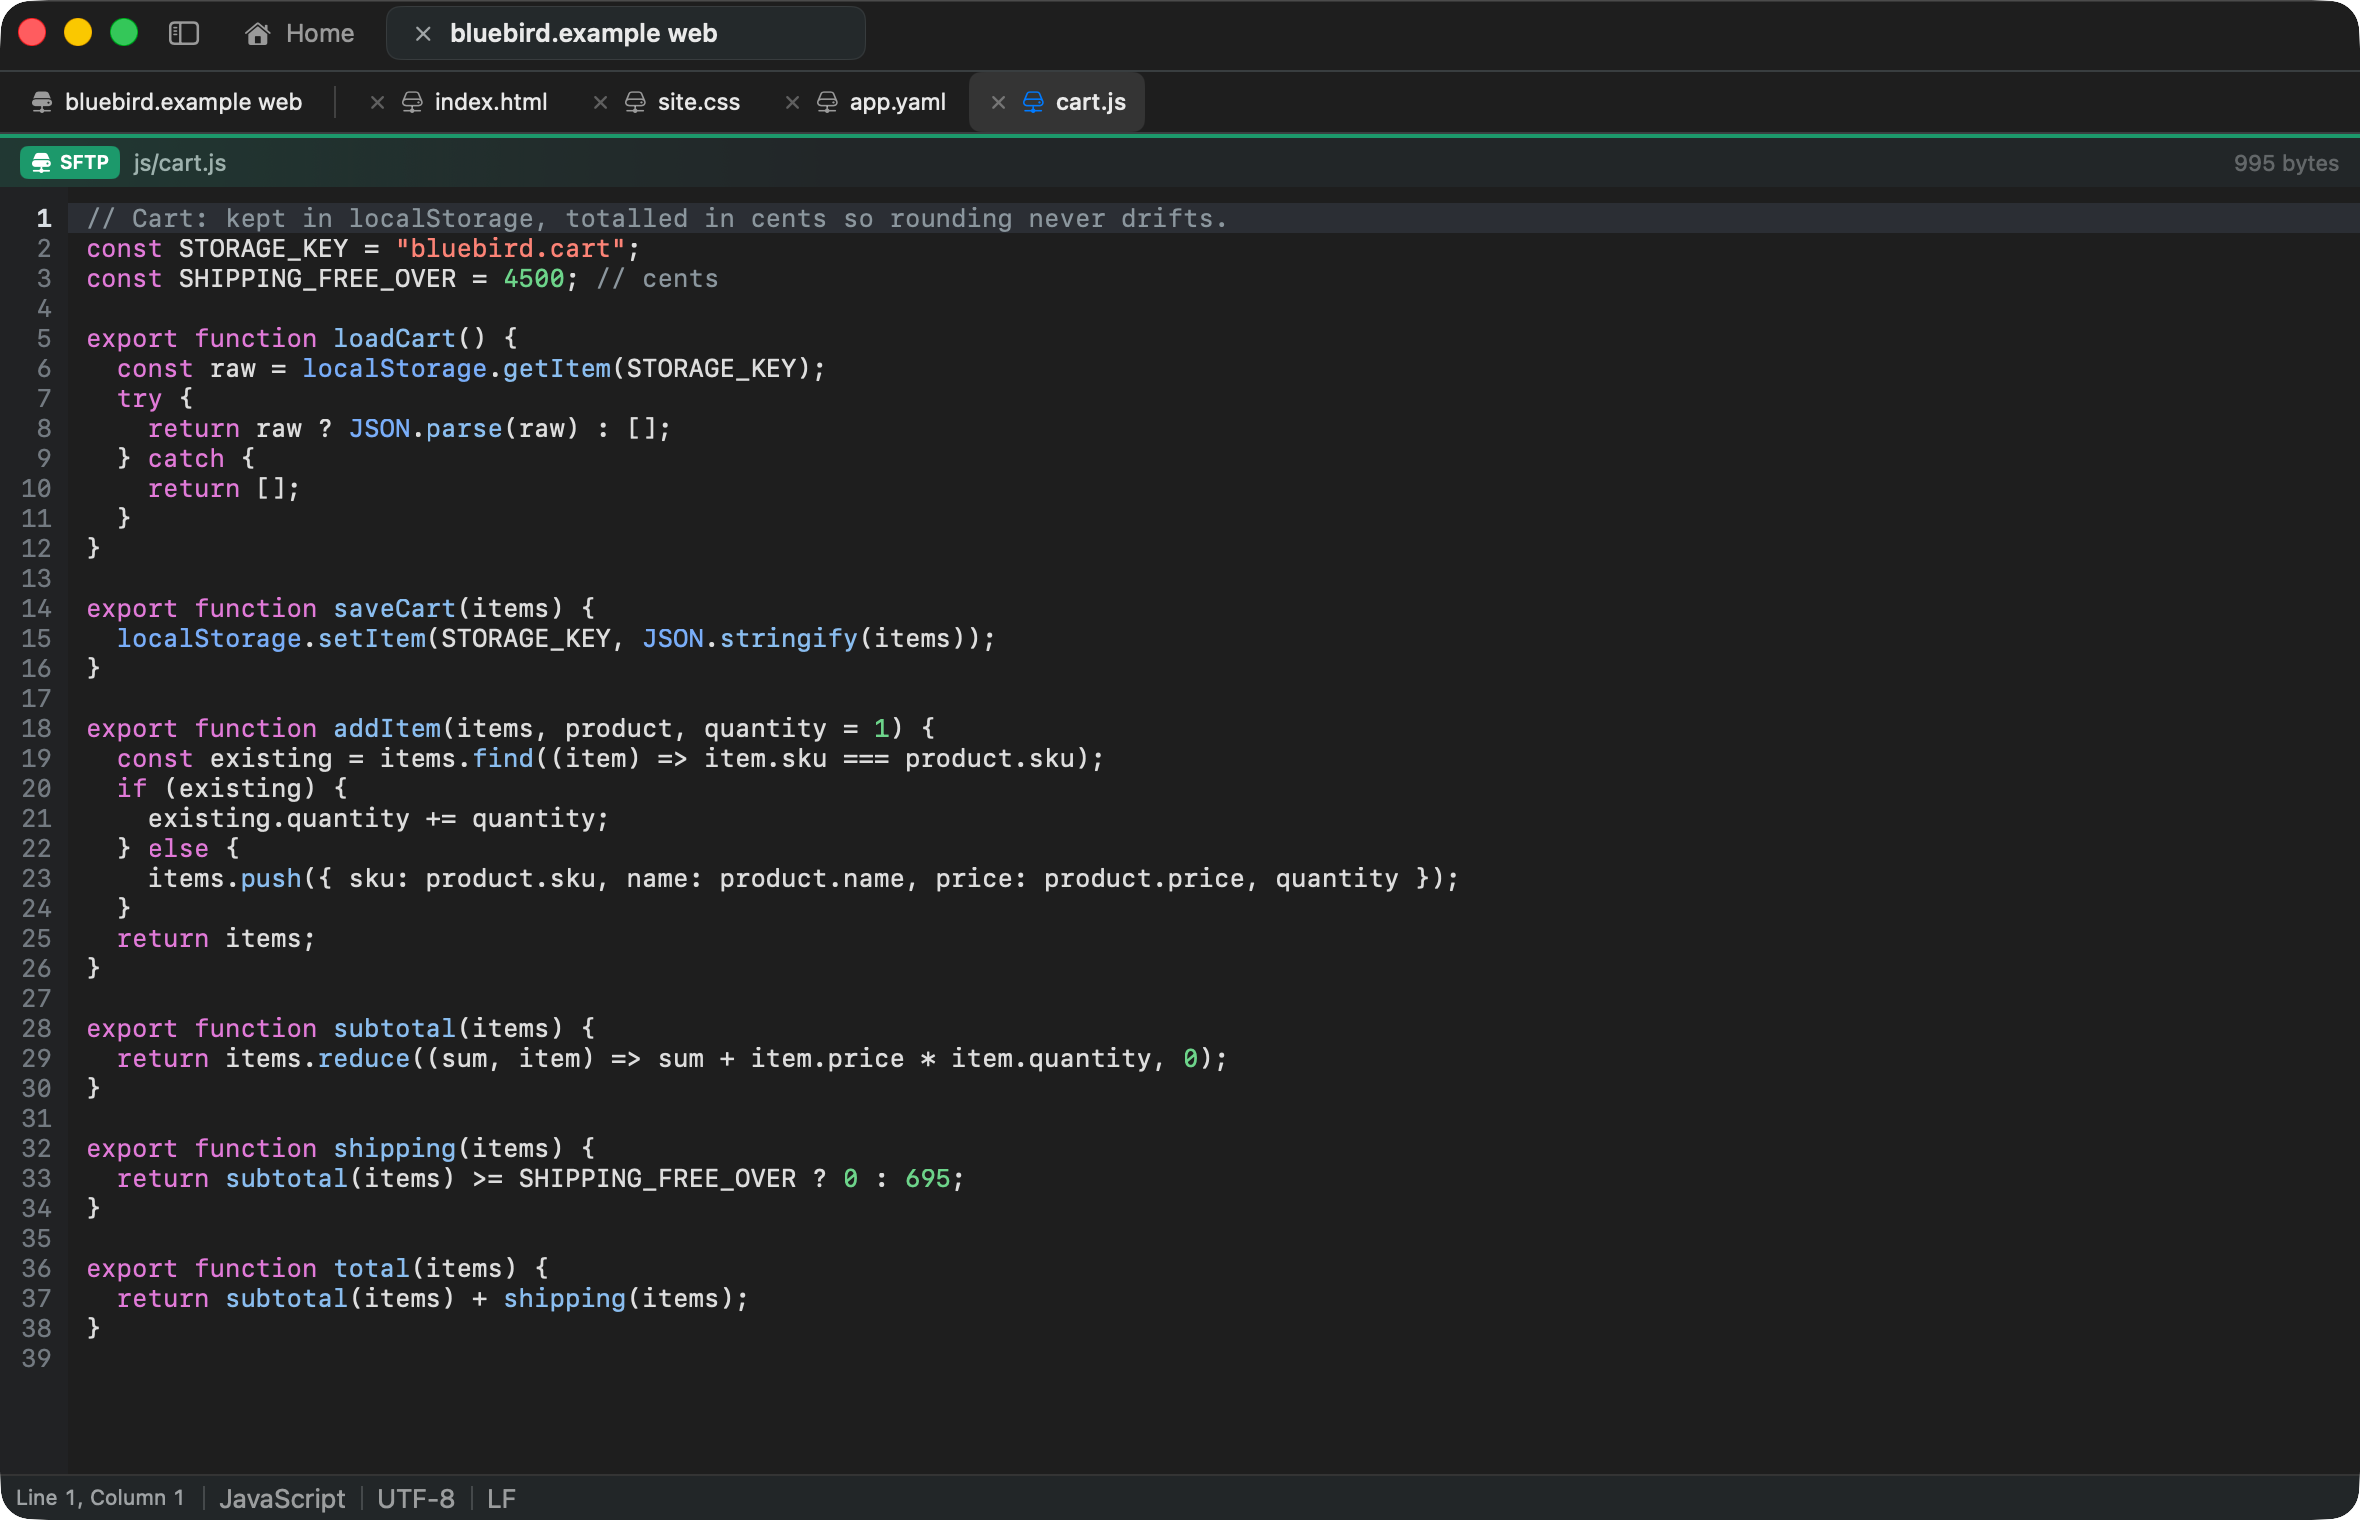Open the Home tab
Image resolution: width=2360 pixels, height=1520 pixels.
pos(299,33)
